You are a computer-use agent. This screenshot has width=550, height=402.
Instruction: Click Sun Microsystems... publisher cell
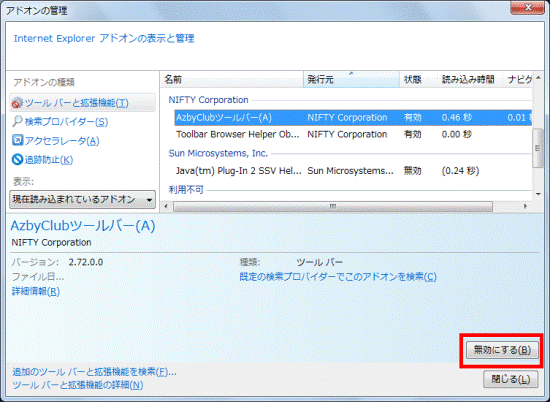350,171
